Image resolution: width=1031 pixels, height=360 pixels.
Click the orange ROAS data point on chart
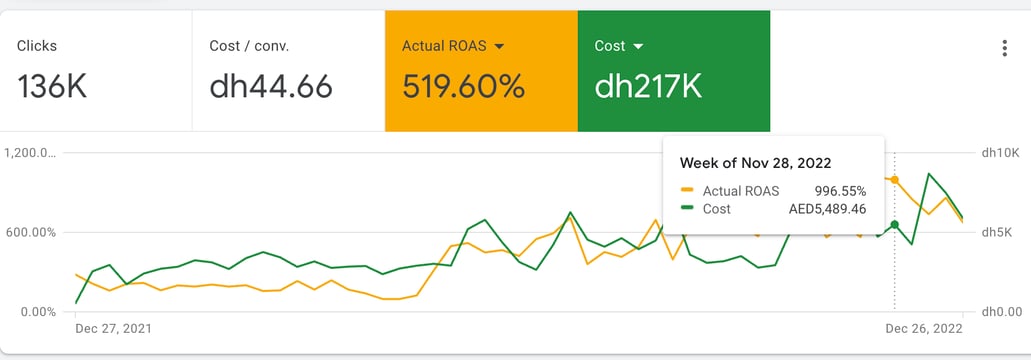[894, 179]
